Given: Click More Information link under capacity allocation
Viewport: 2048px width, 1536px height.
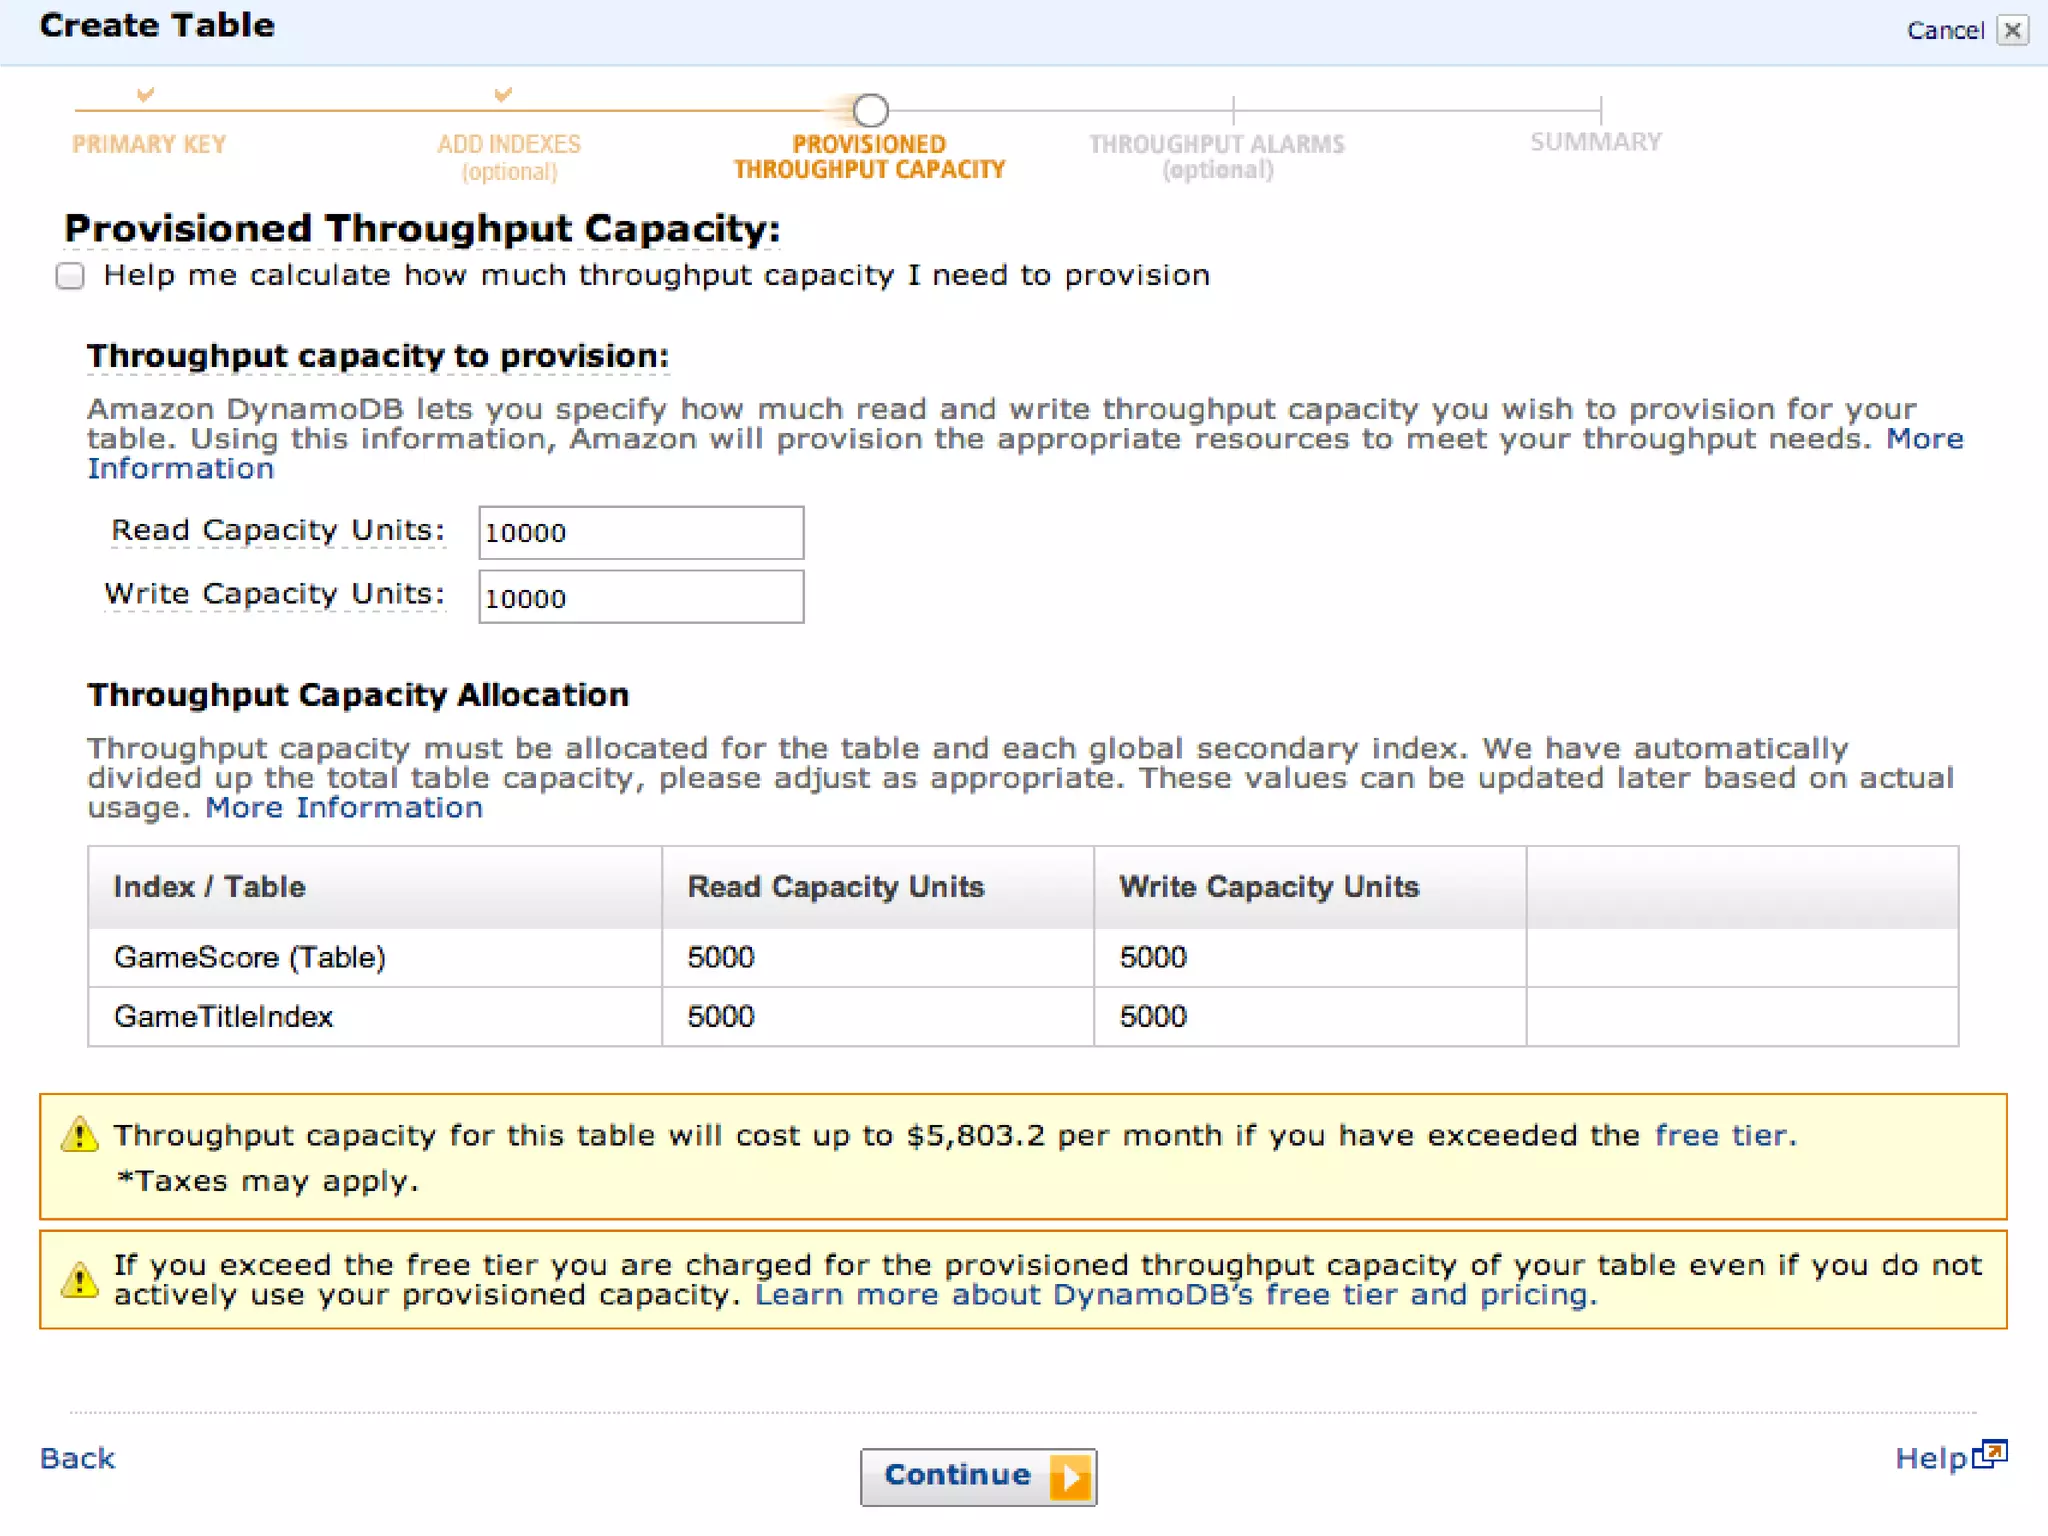Looking at the screenshot, I should point(344,808).
